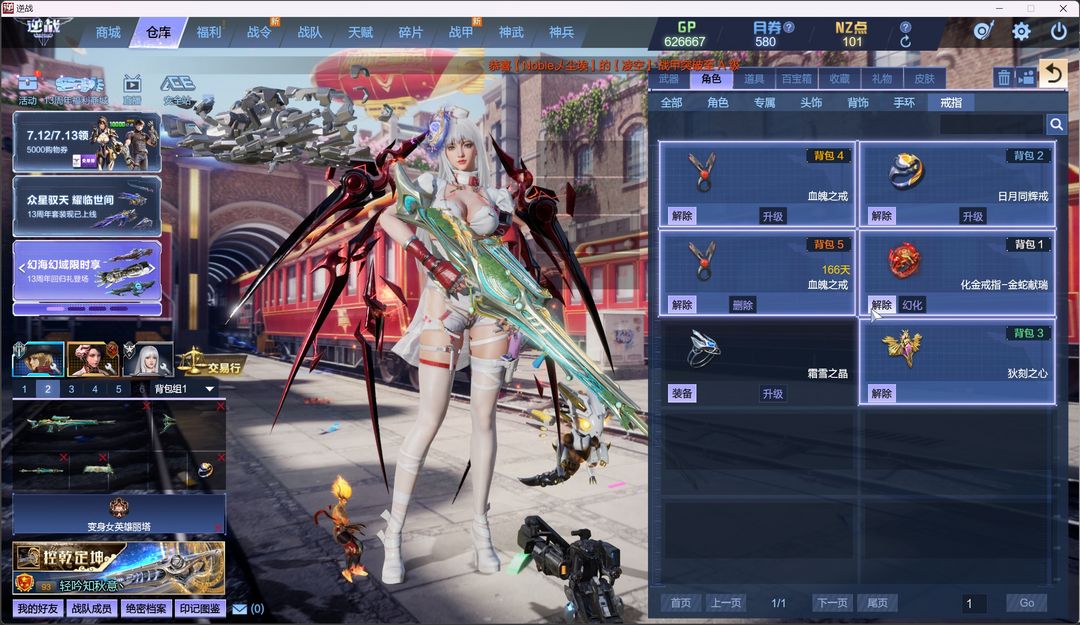Viewport: 1080px width, 625px height.
Task: Click the Go page jump button
Action: click(x=1026, y=603)
